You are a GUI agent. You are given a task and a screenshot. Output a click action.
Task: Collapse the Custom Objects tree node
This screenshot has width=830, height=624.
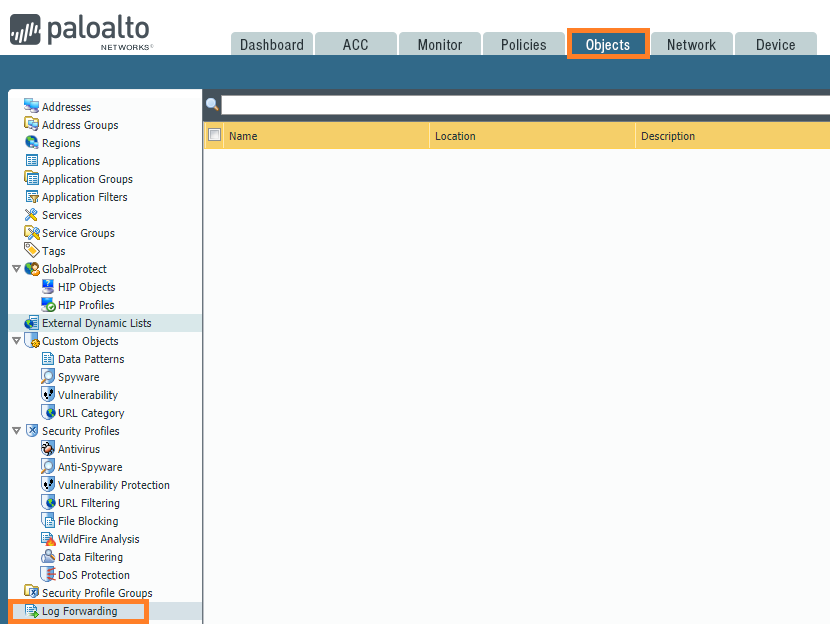click(x=16, y=341)
